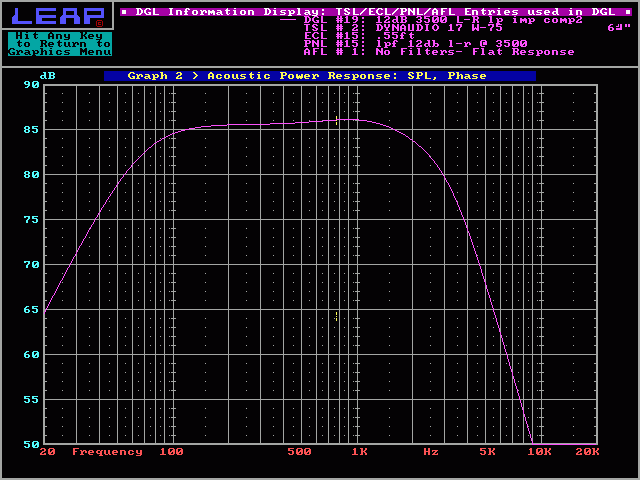This screenshot has width=640, height=480.
Task: Select the 'TSL # 2: DYNAUDIO 17 W-75' line
Action: (x=403, y=28)
